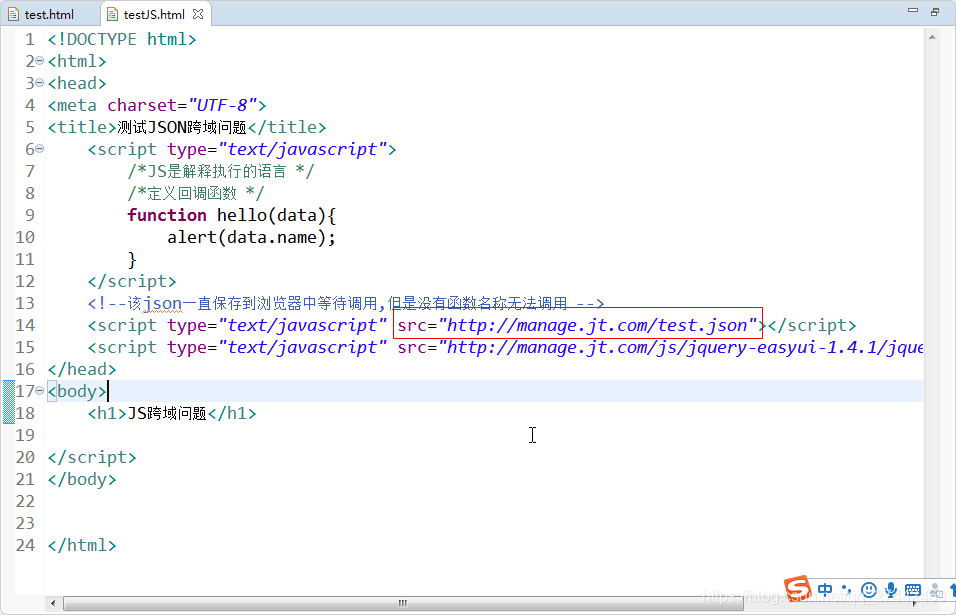The height and width of the screenshot is (615, 956).
Task: Toggle Chinese/English input mode
Action: coord(824,590)
